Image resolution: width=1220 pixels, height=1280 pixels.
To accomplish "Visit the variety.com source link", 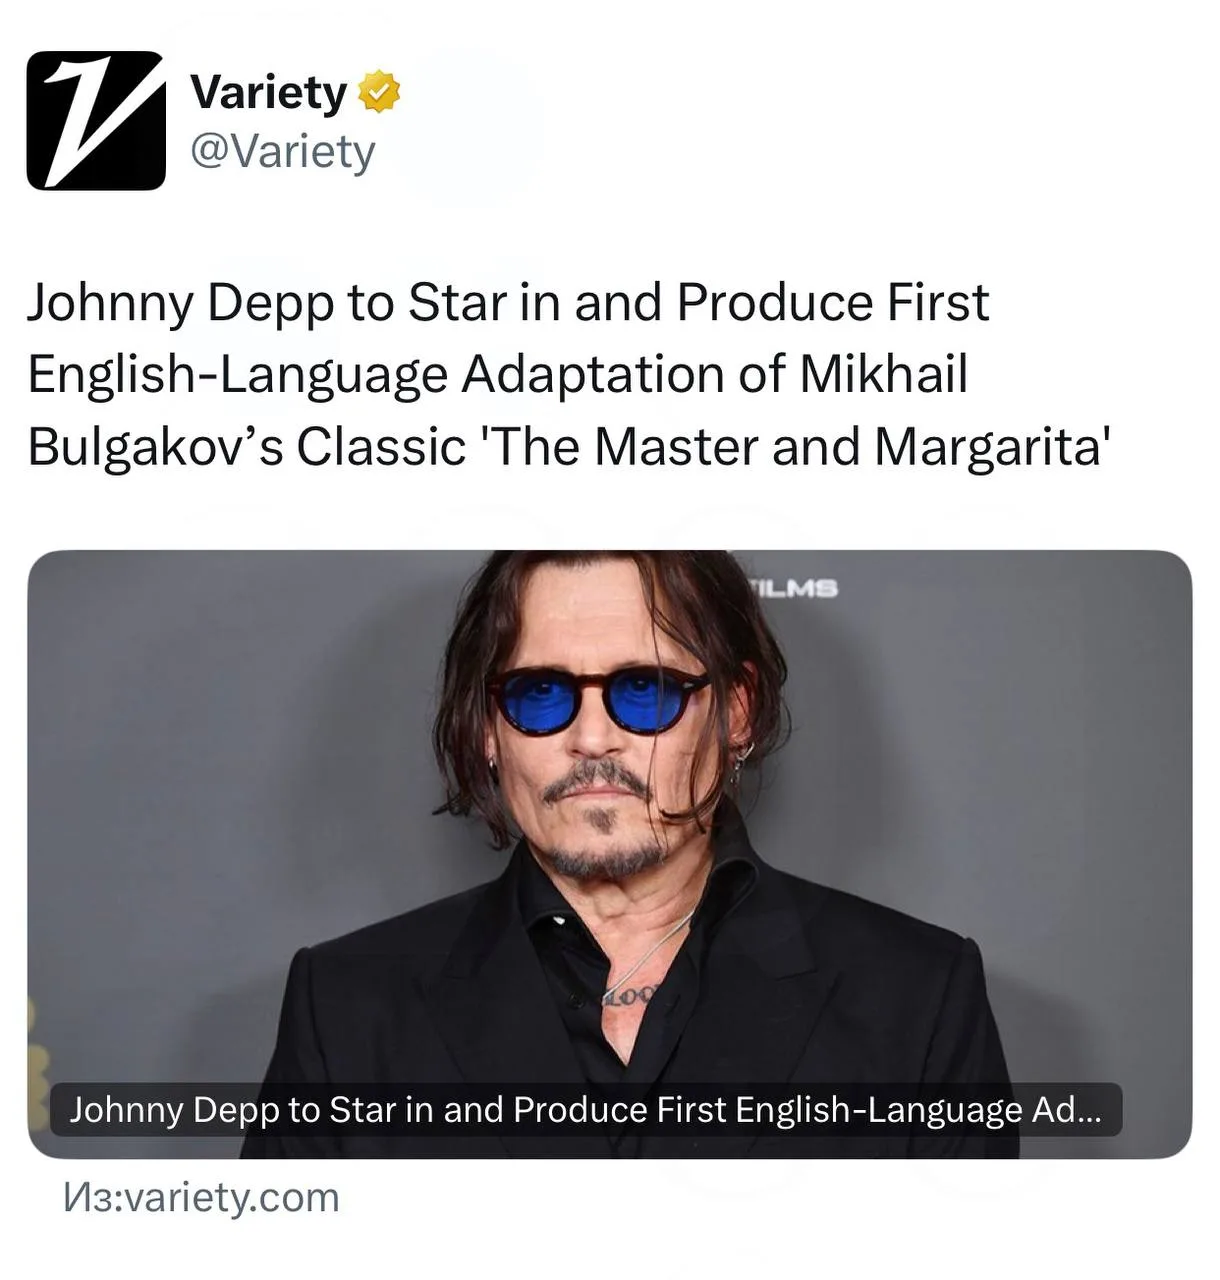I will 201,1197.
